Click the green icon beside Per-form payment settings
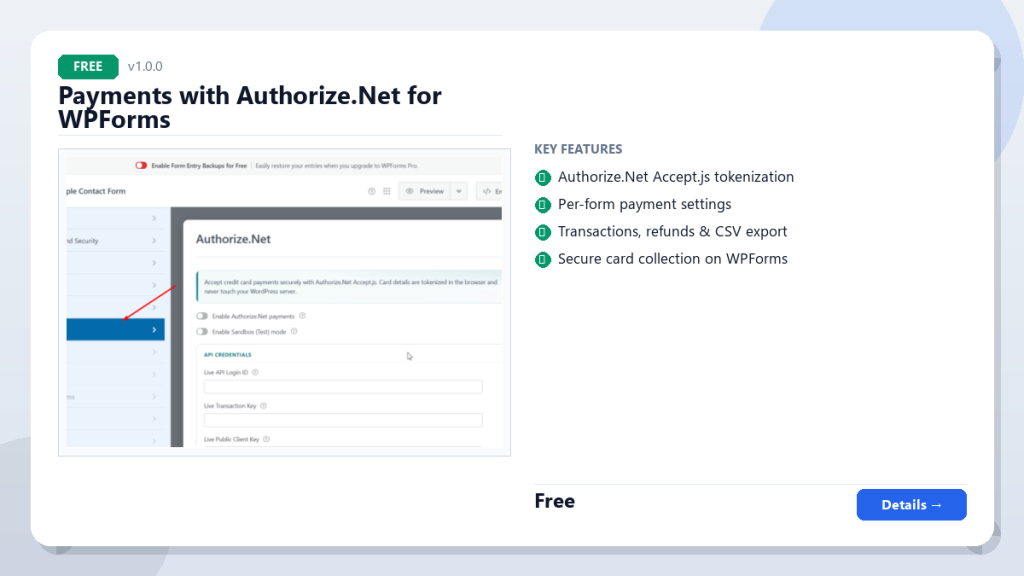Image resolution: width=1024 pixels, height=576 pixels. (x=543, y=205)
